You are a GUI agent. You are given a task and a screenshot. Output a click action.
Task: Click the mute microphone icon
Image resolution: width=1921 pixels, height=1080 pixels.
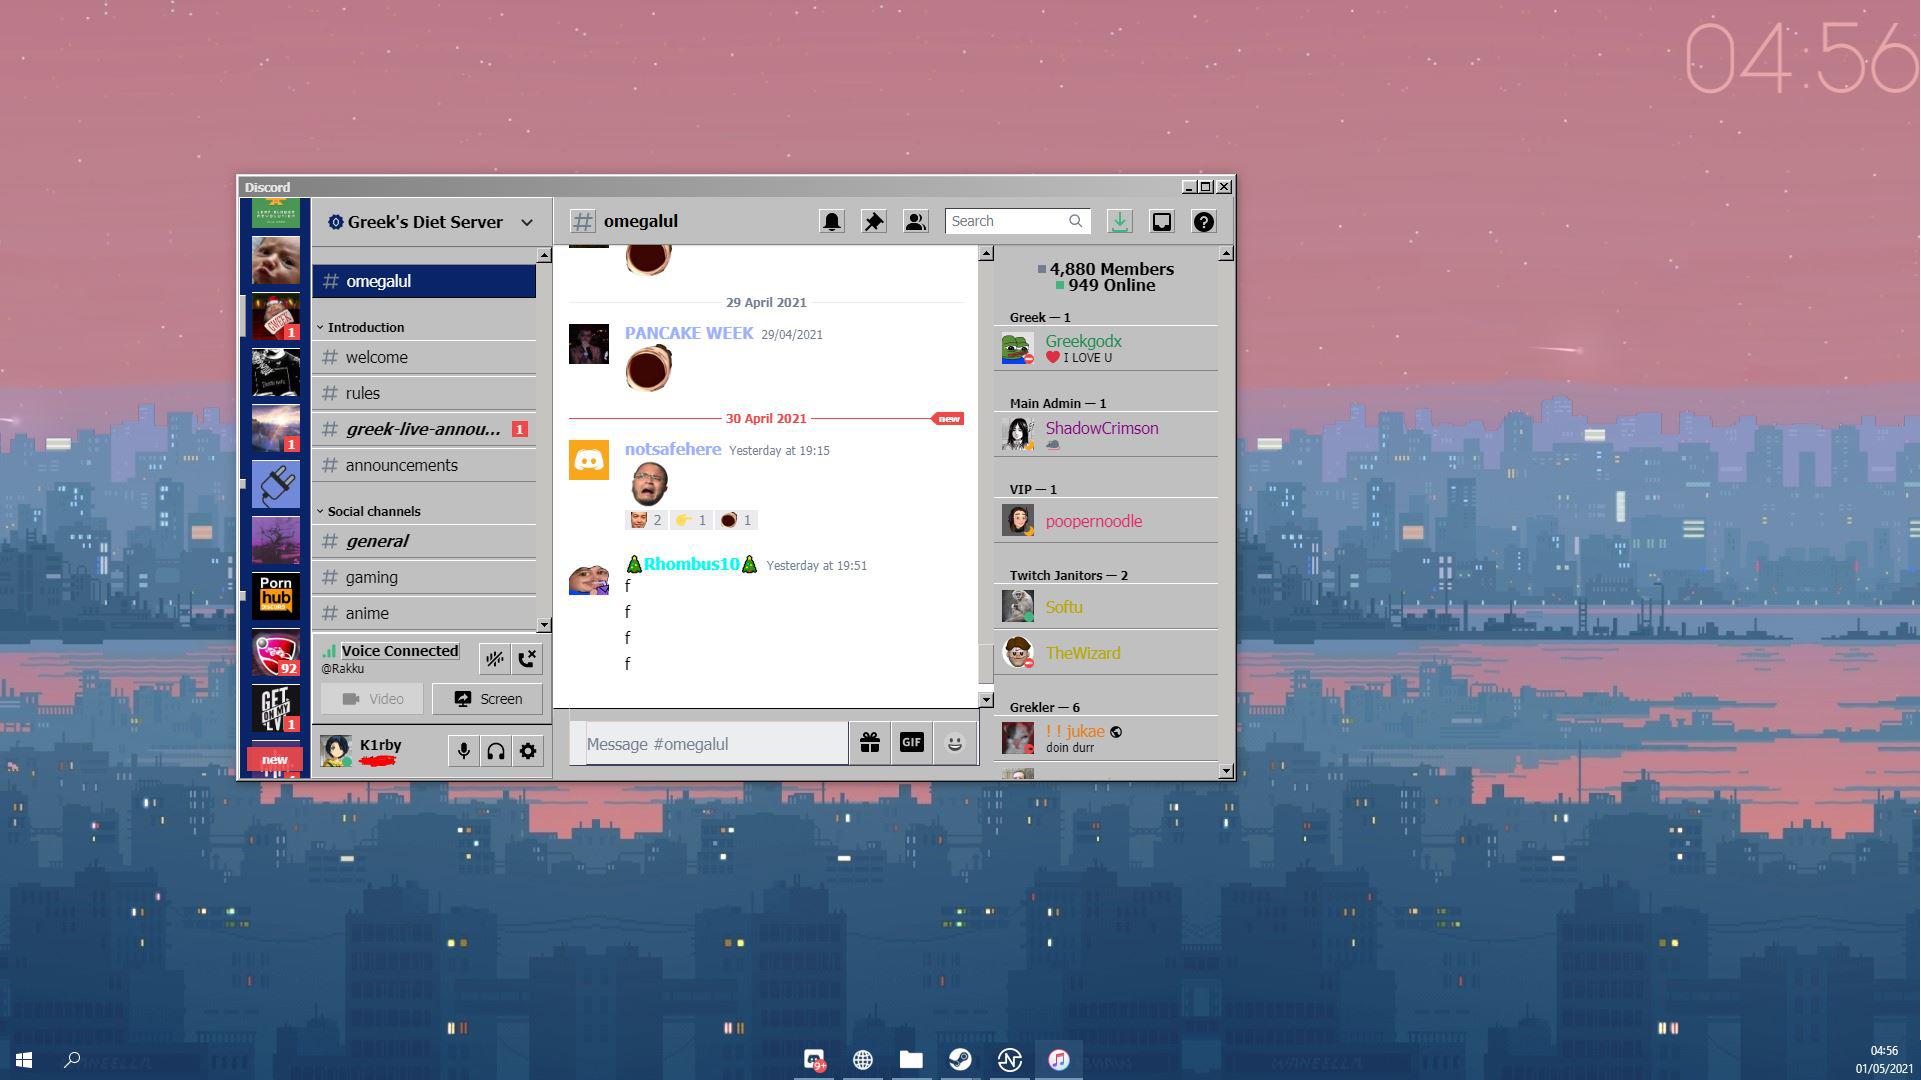coord(464,750)
